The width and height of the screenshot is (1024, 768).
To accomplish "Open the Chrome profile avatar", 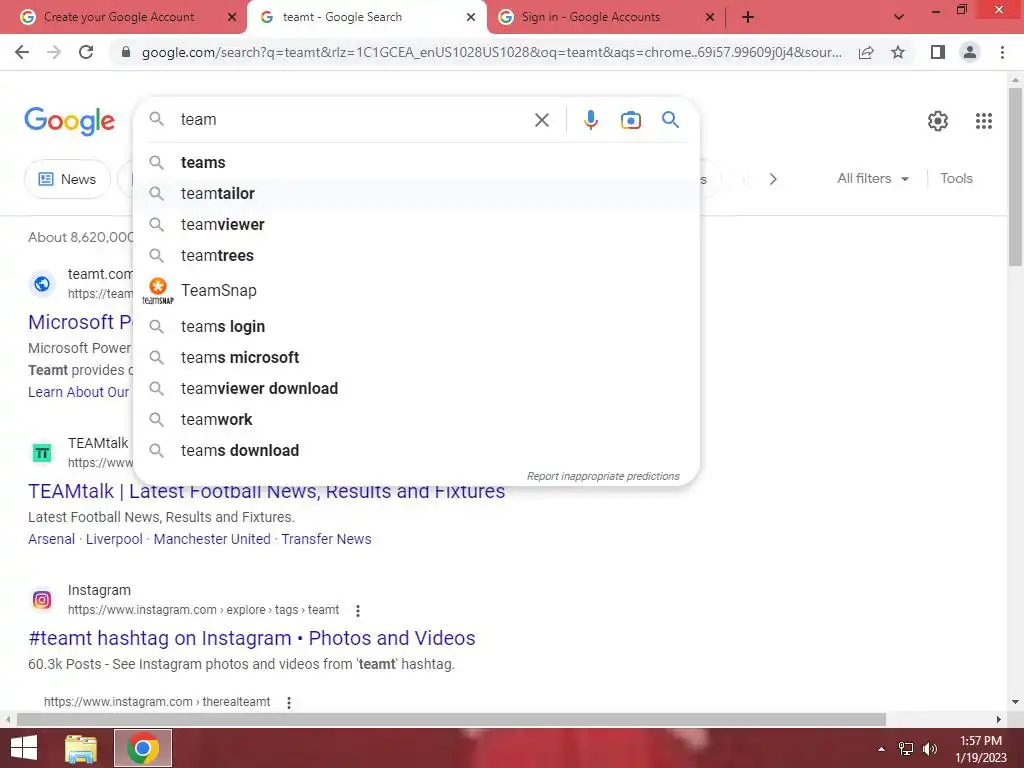I will click(970, 52).
